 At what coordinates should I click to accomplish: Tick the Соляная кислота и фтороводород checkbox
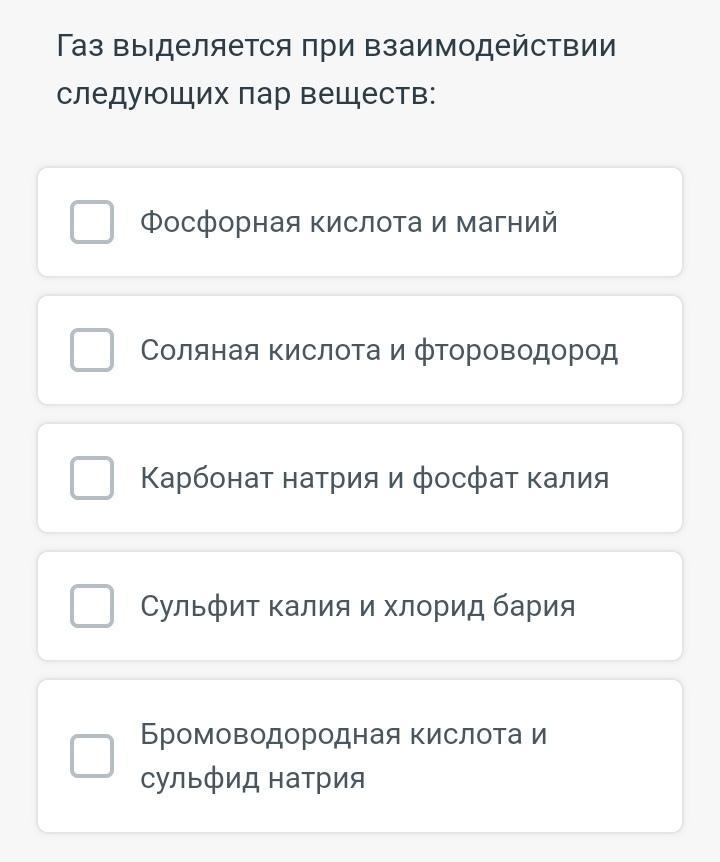[x=92, y=350]
